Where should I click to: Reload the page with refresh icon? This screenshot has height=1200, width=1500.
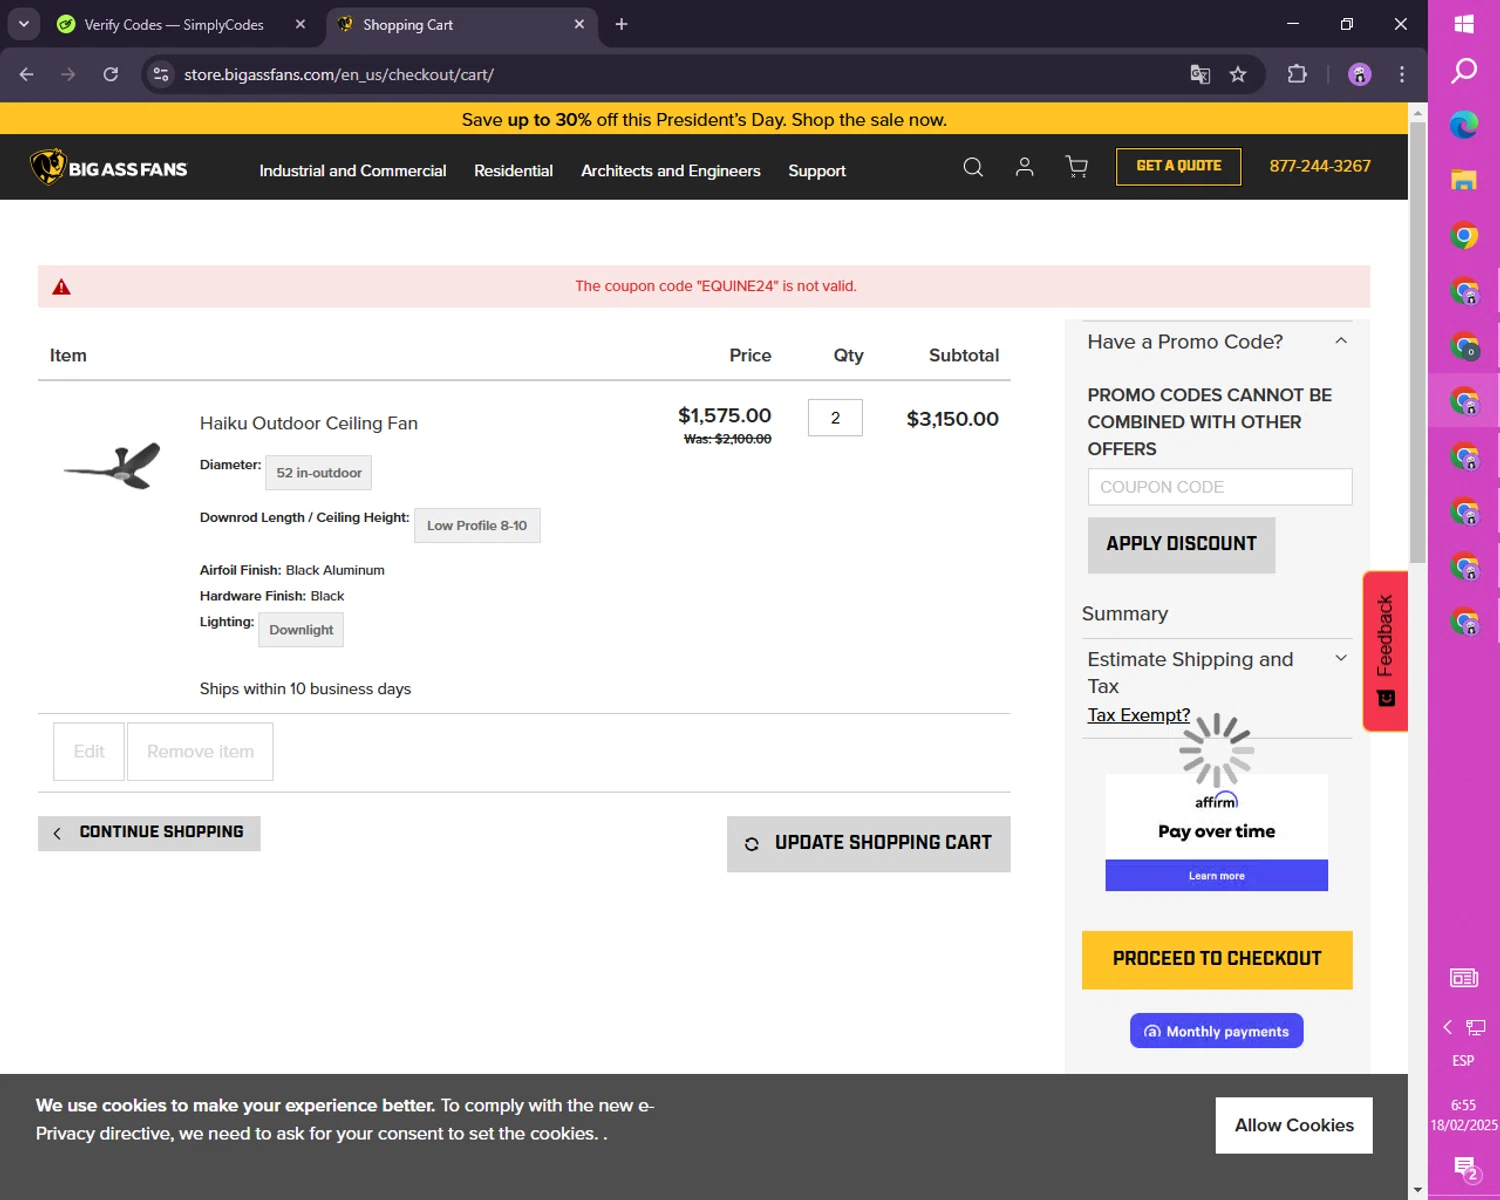pyautogui.click(x=111, y=74)
